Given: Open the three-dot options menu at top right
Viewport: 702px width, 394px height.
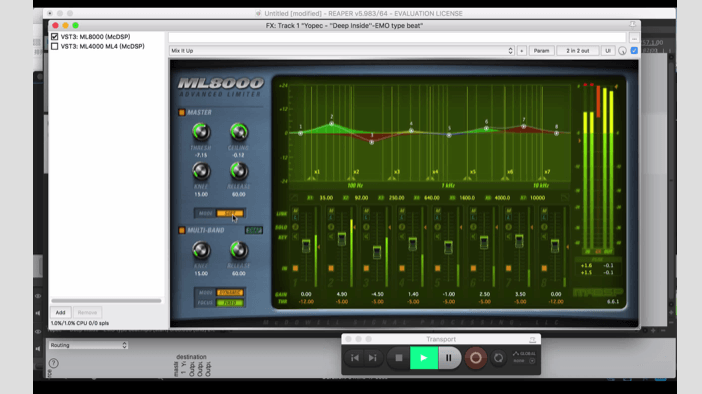Looking at the screenshot, I should coord(634,38).
